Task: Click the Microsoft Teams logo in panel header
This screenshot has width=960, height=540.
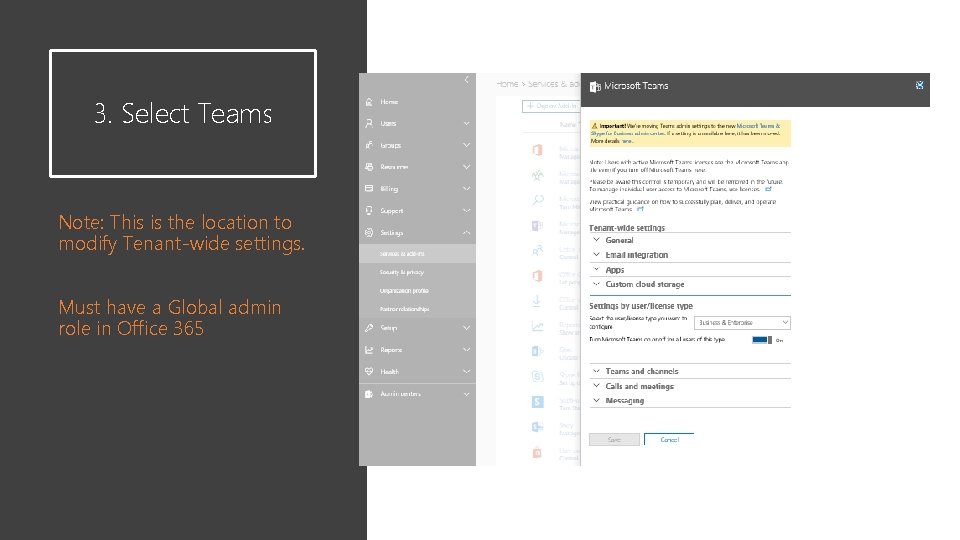Action: pyautogui.click(x=594, y=86)
